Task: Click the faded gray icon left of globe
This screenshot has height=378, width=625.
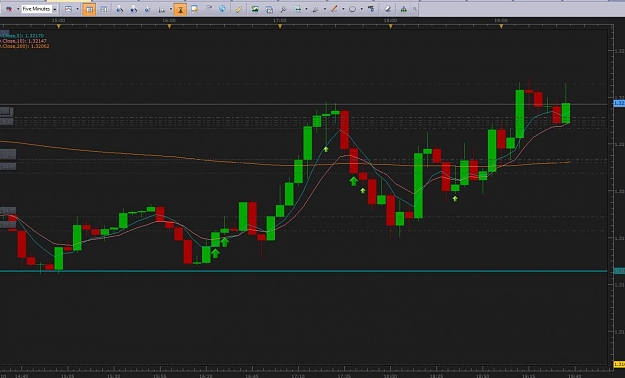Action: (209, 9)
